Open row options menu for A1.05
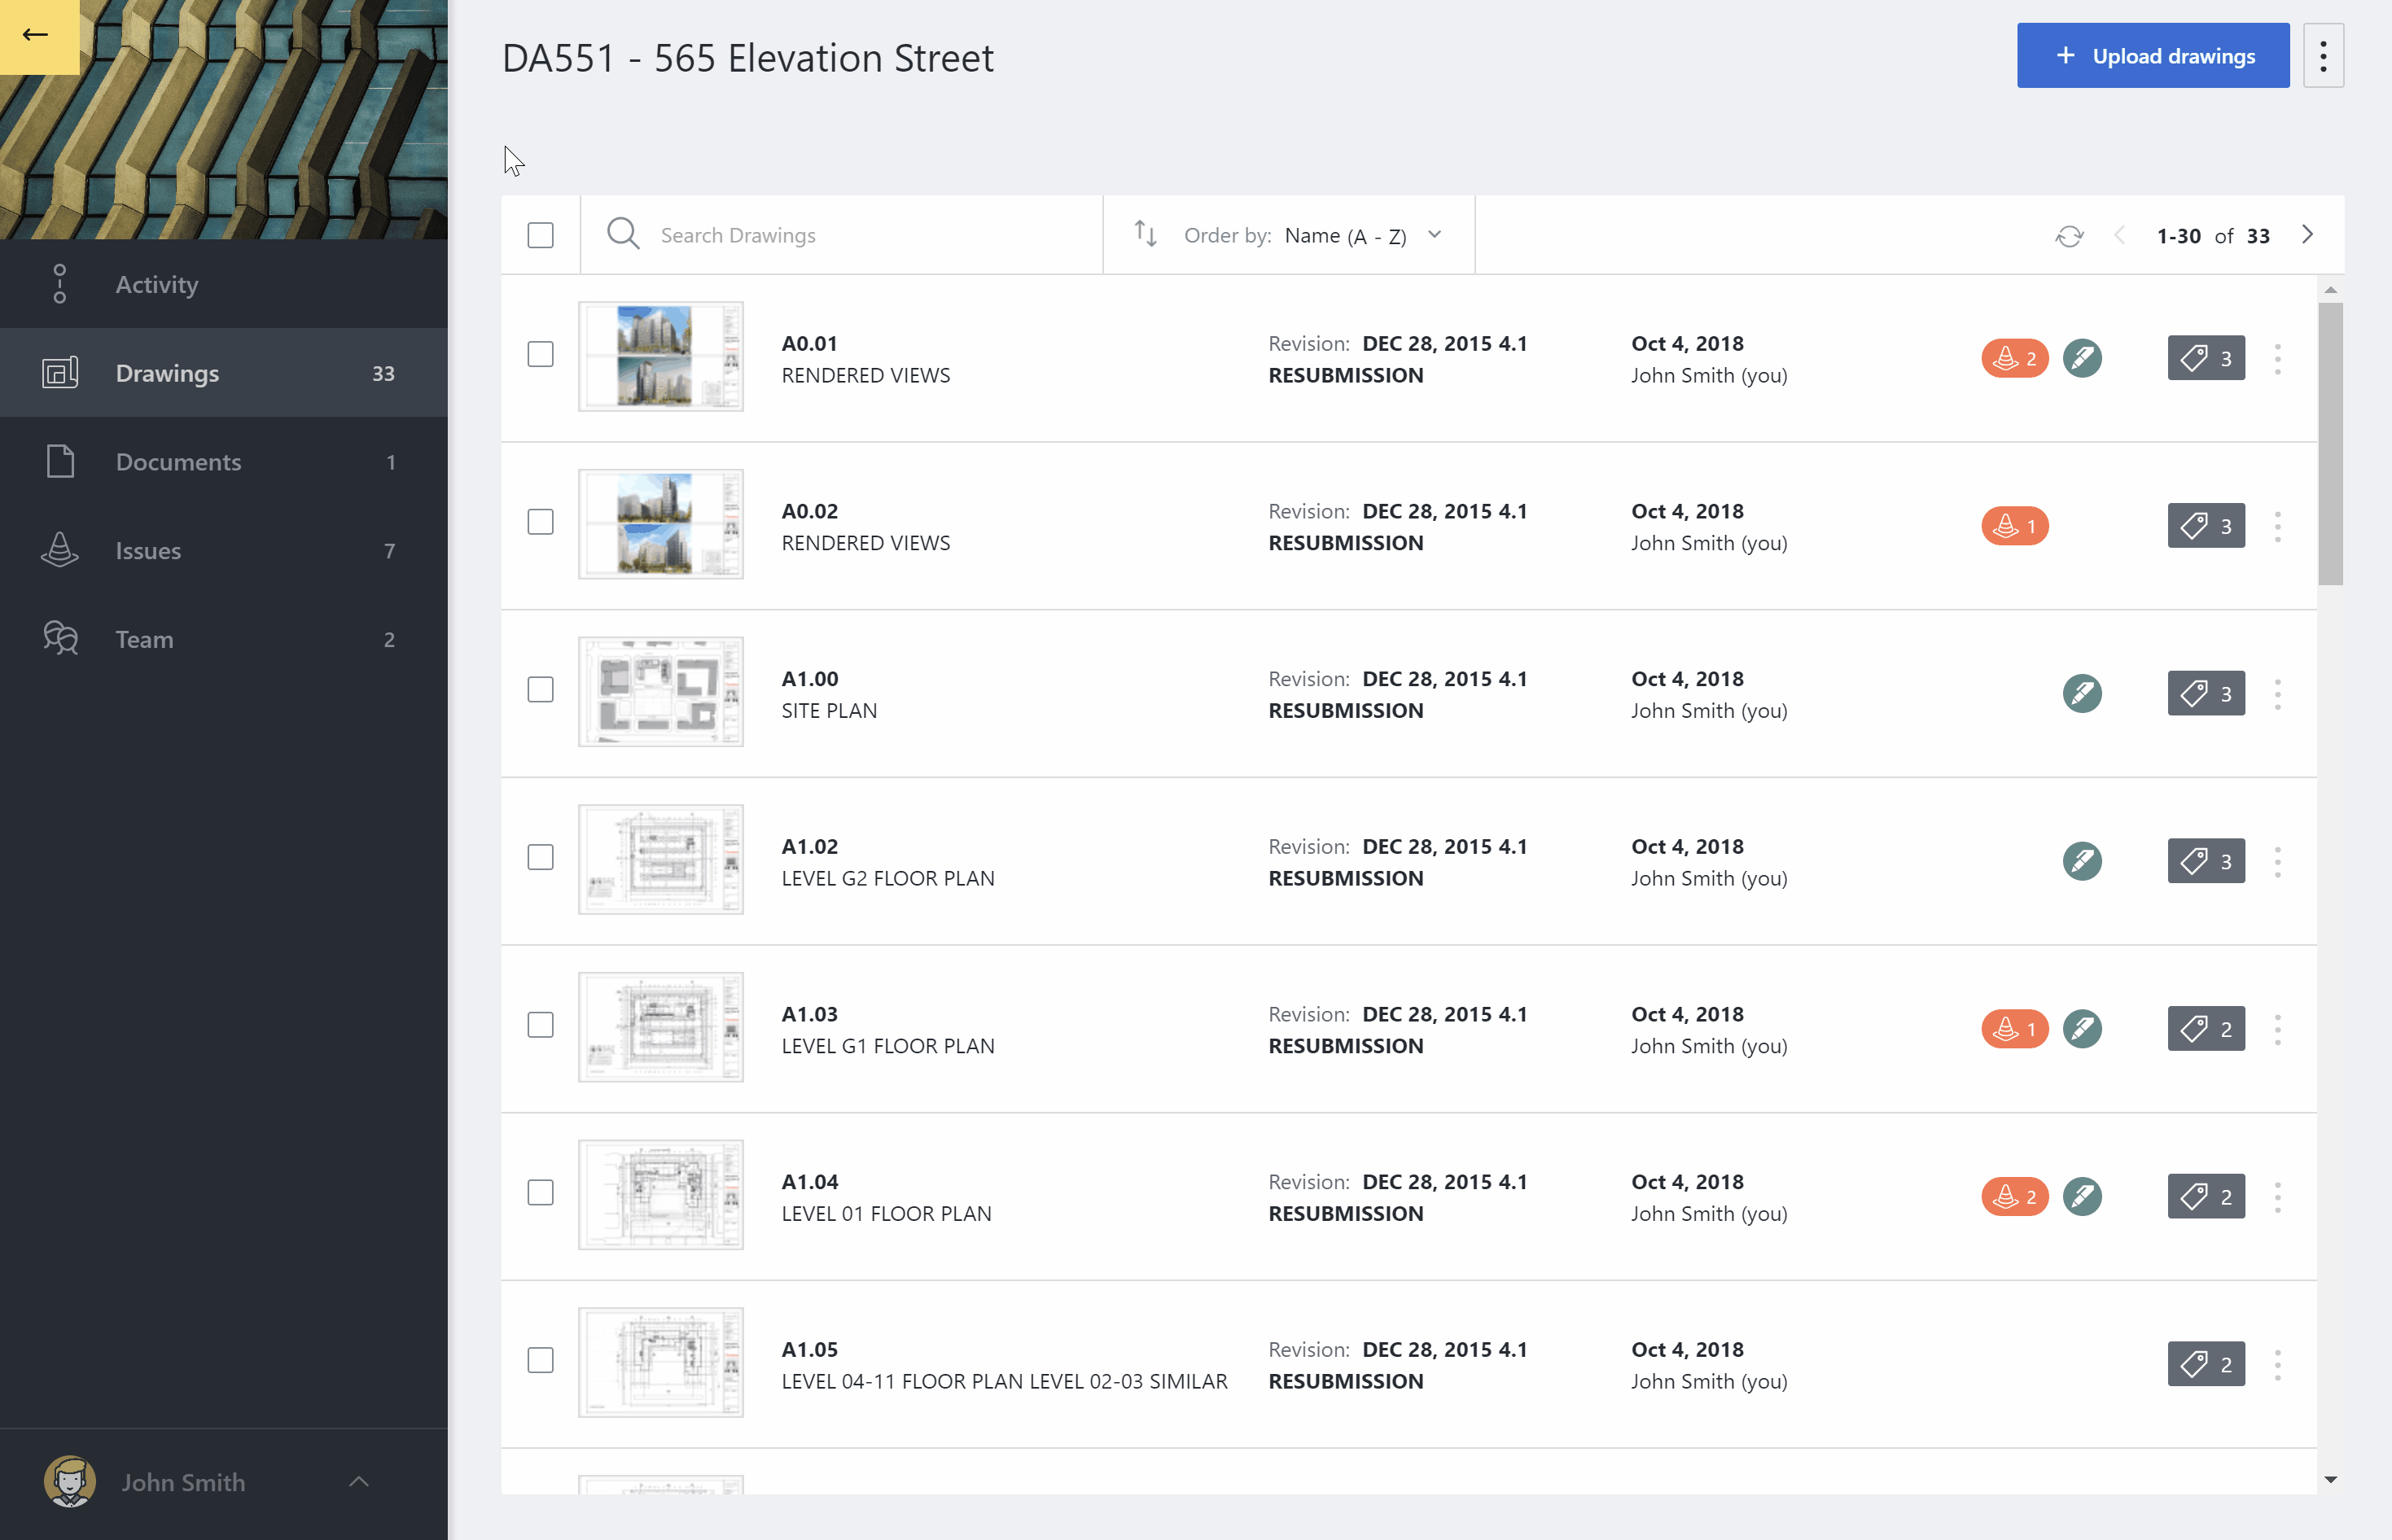The image size is (2392, 1540). pyautogui.click(x=2278, y=1365)
